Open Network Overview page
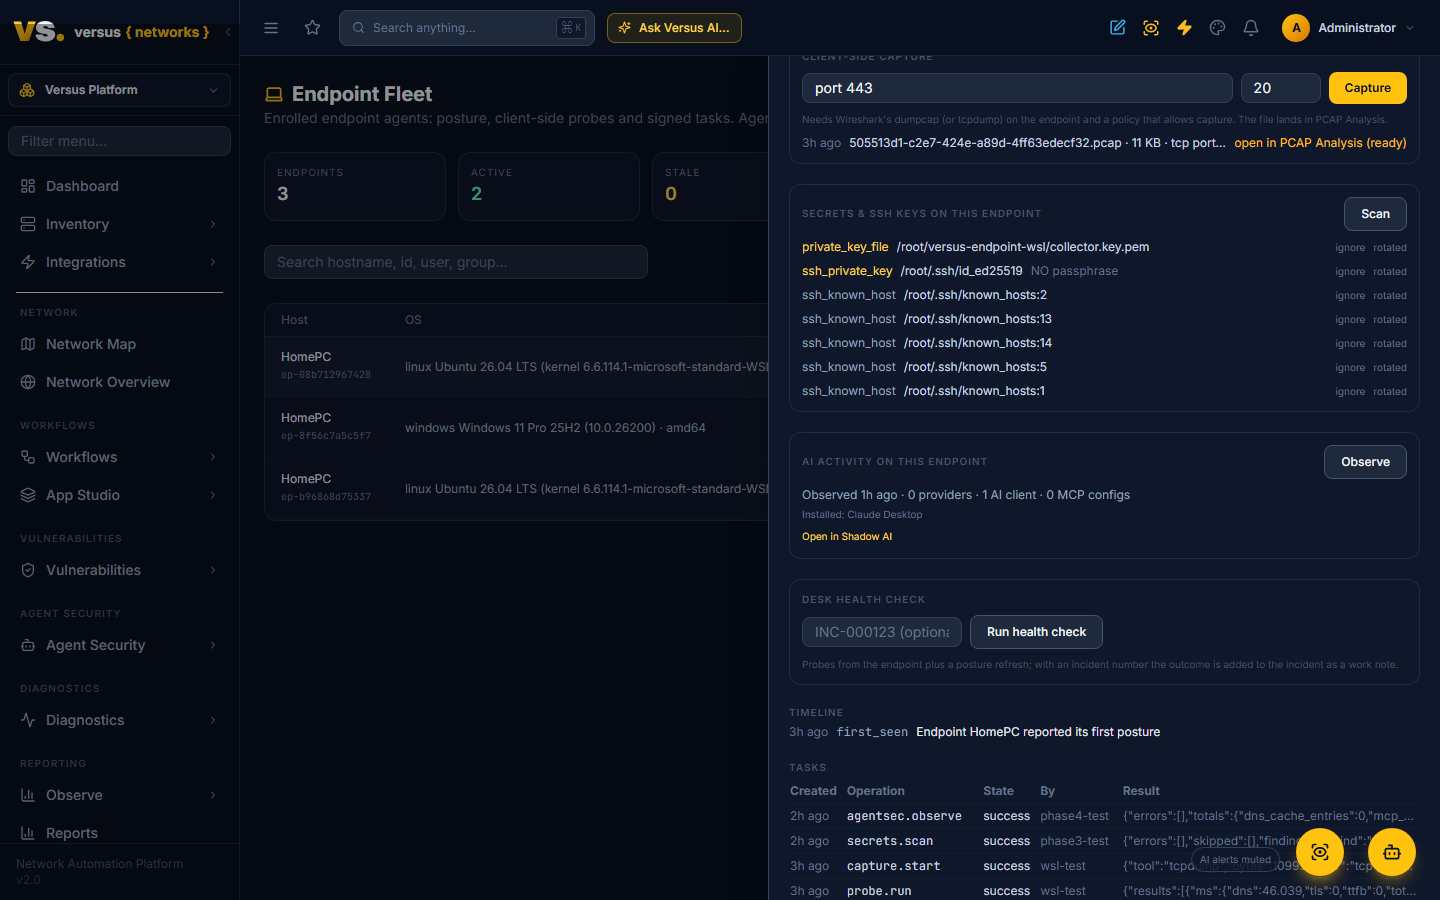The height and width of the screenshot is (900, 1440). (119, 382)
